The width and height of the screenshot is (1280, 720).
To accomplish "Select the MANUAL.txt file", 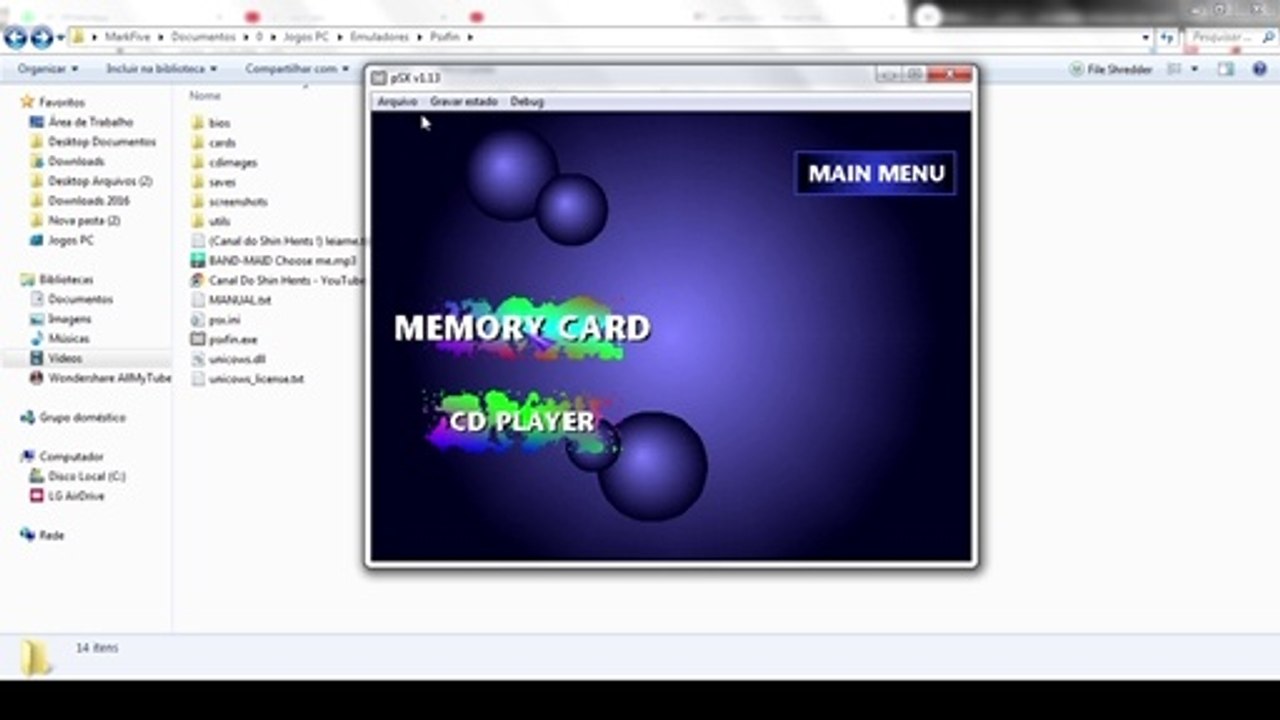I will (x=239, y=300).
